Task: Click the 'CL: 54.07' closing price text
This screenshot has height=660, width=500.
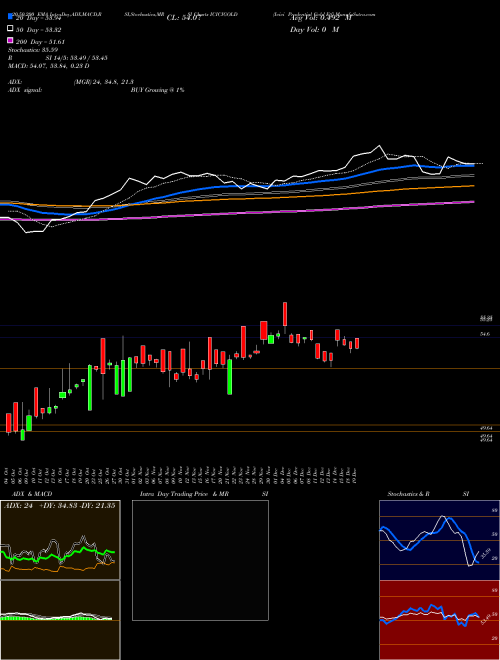Action: 184,18
